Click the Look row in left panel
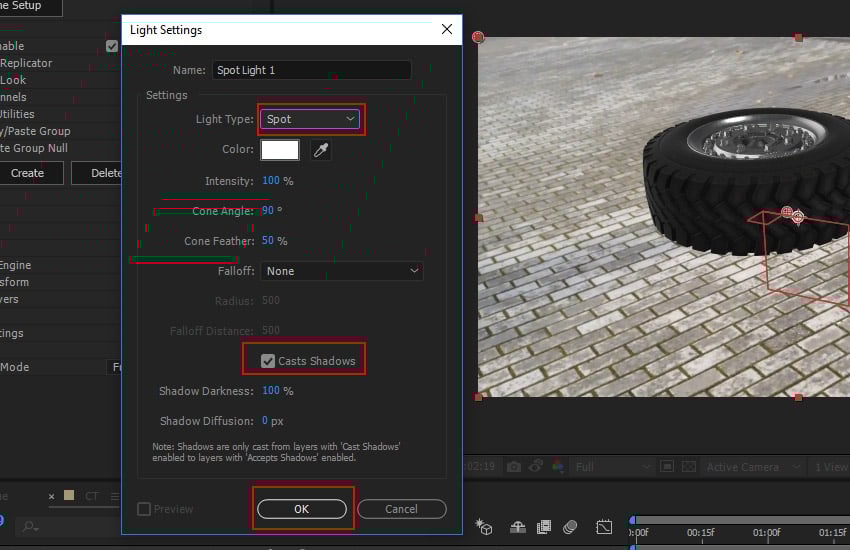 coord(13,80)
